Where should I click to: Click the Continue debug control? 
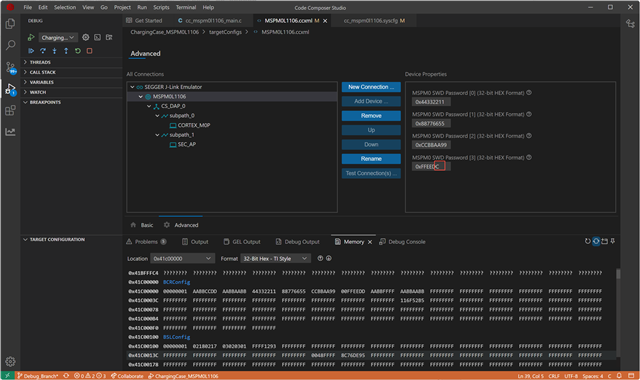pos(31,51)
